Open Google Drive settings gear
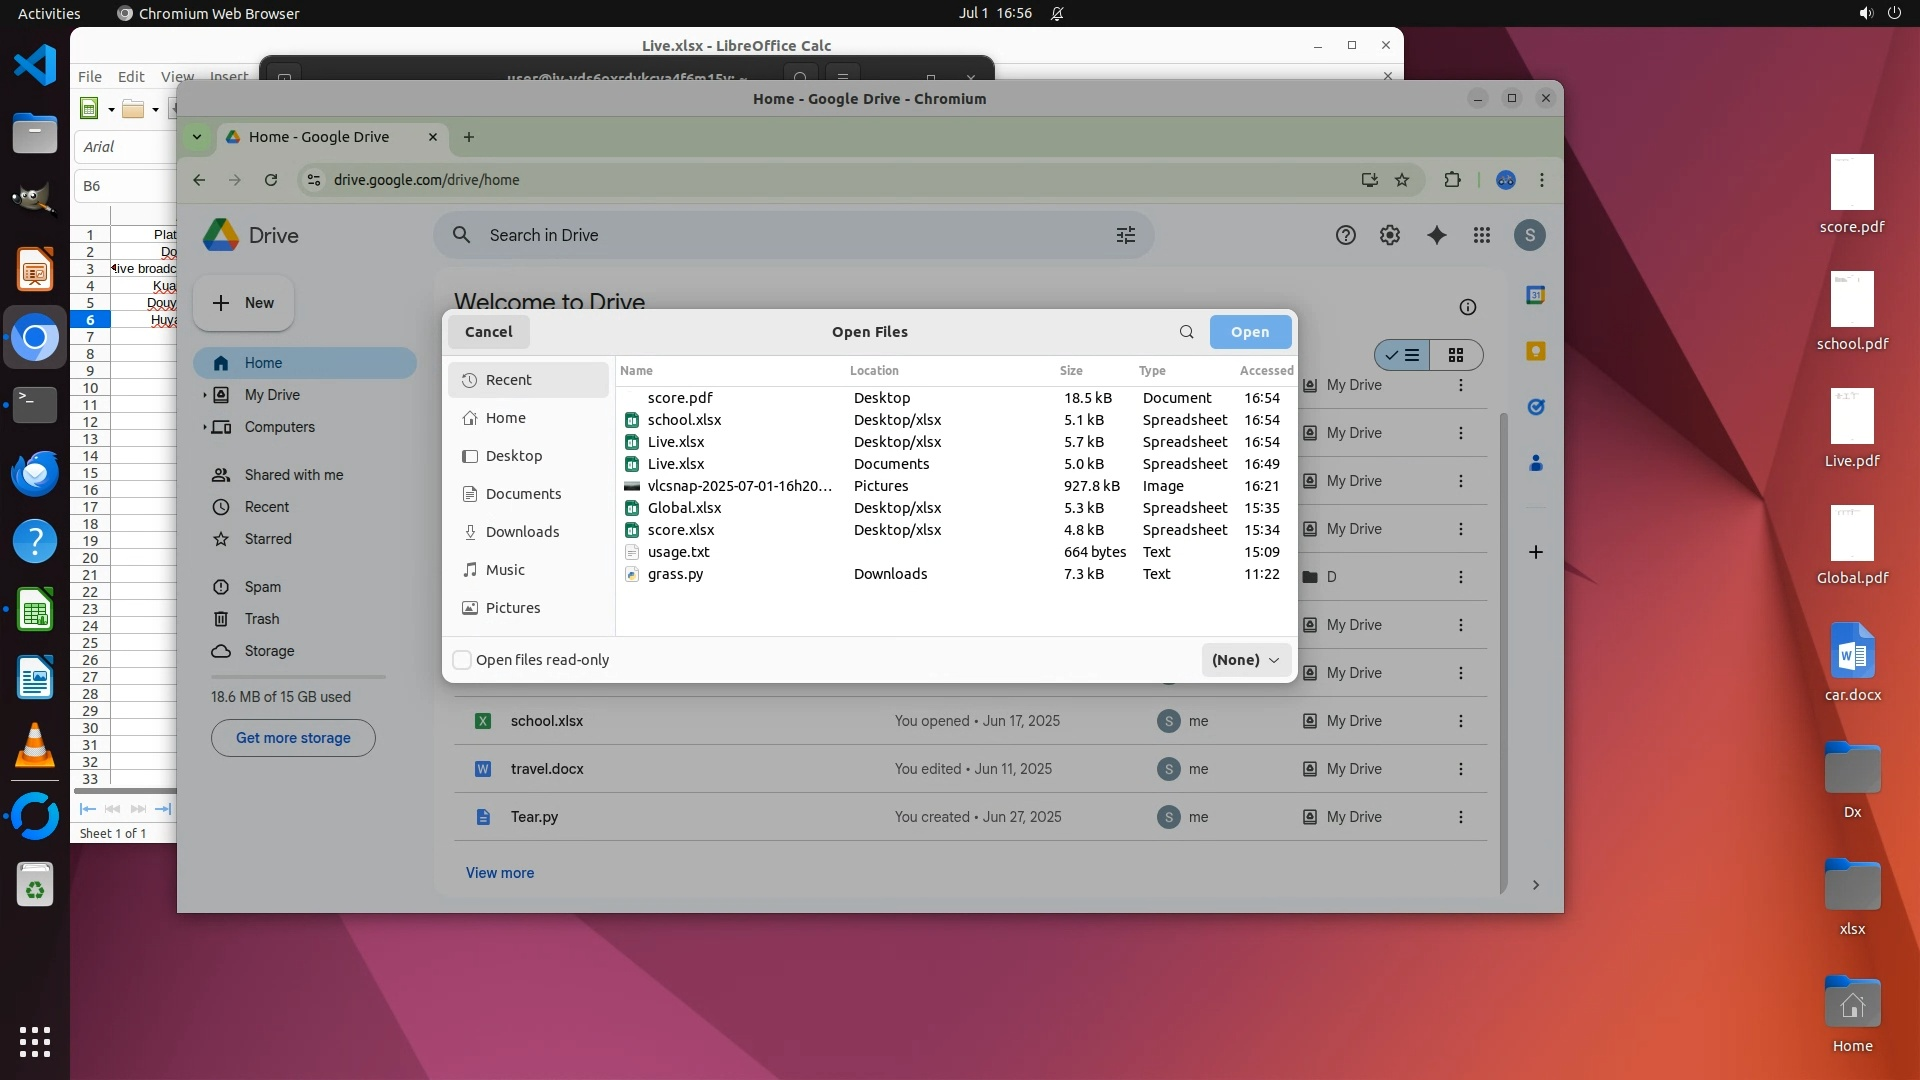The image size is (1920, 1080). [1390, 235]
